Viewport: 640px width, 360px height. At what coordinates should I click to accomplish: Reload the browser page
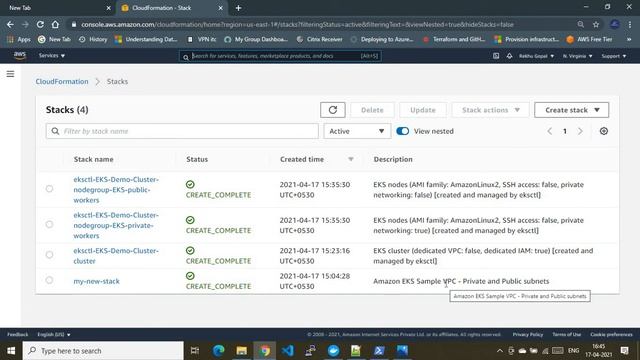[x=40, y=24]
